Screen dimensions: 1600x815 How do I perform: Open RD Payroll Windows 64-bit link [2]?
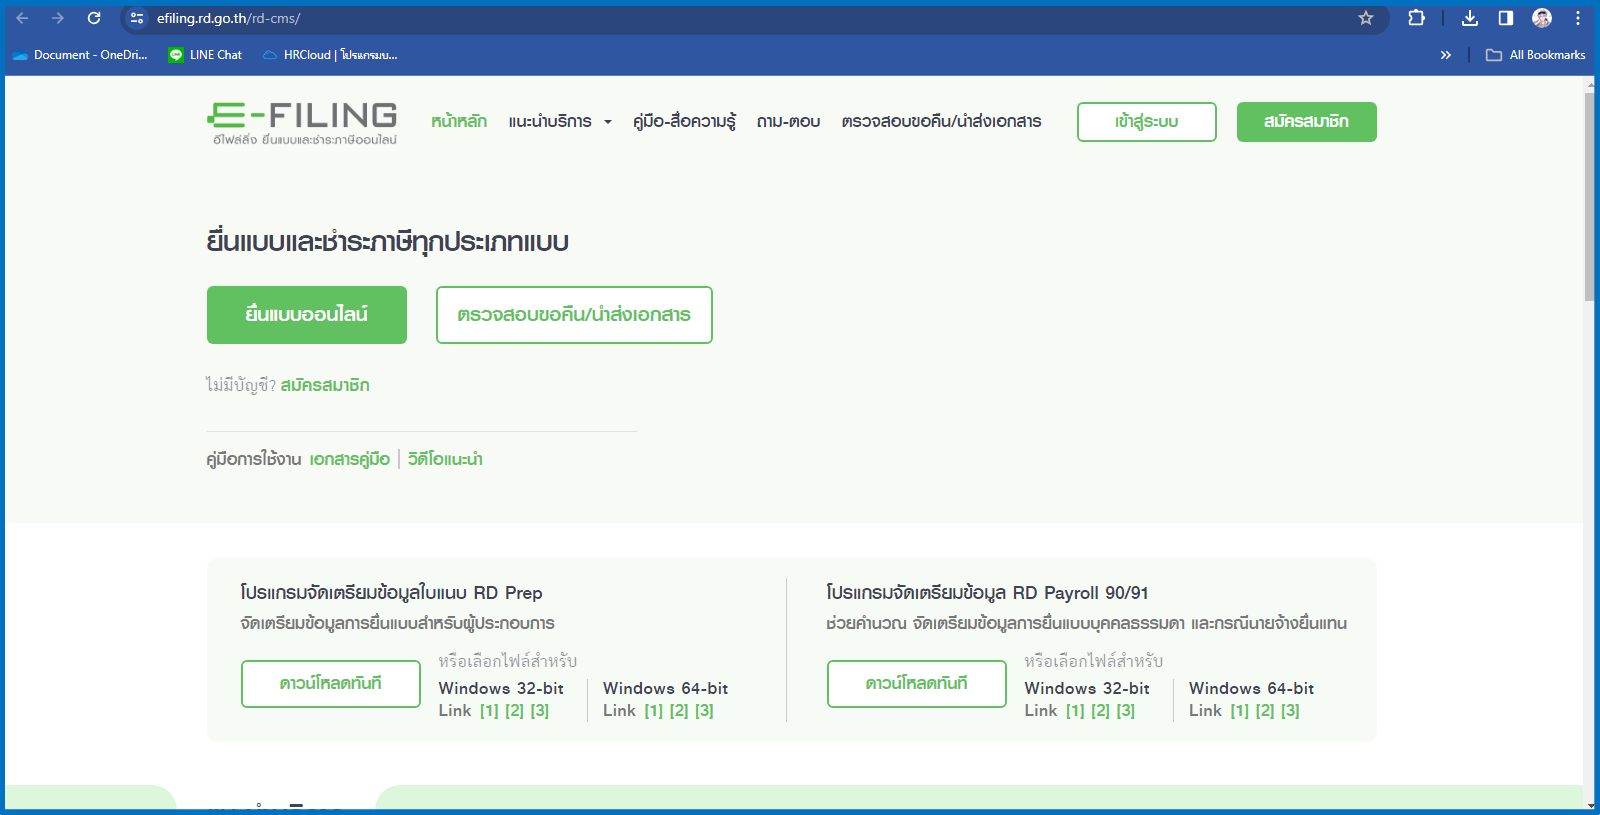pyautogui.click(x=1265, y=711)
